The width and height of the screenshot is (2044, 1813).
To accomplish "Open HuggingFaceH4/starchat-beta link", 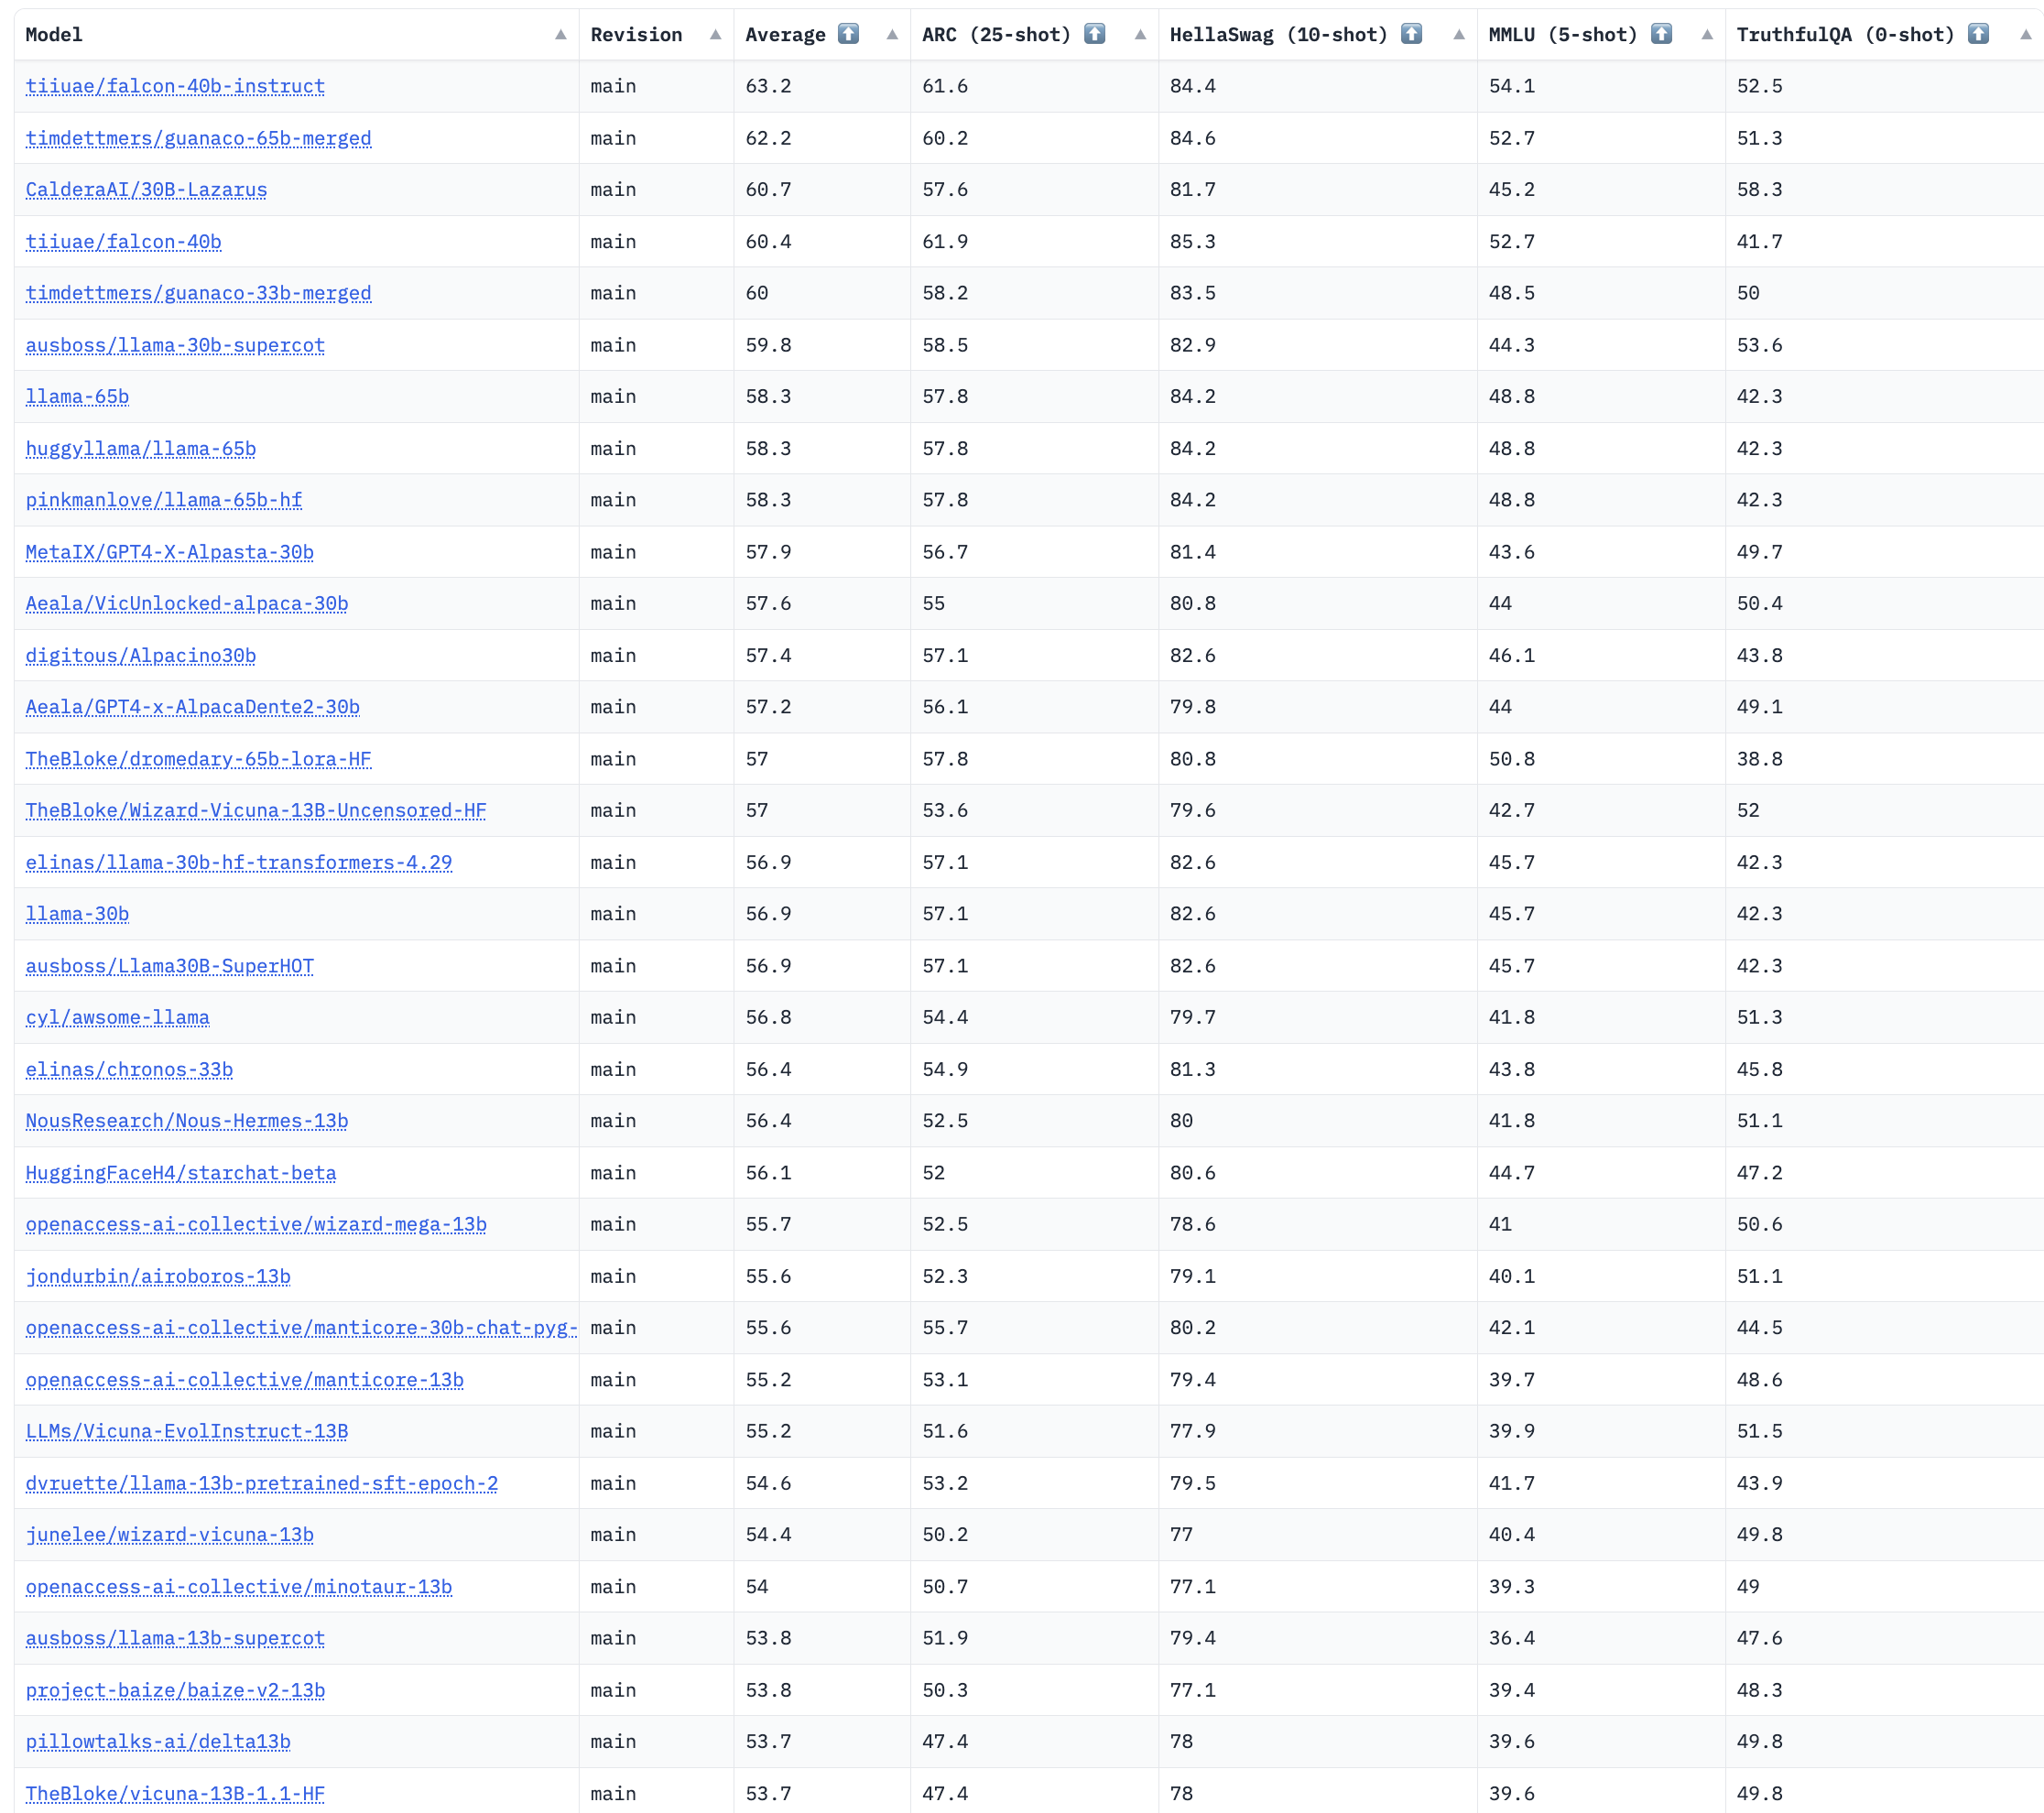I will (181, 1173).
